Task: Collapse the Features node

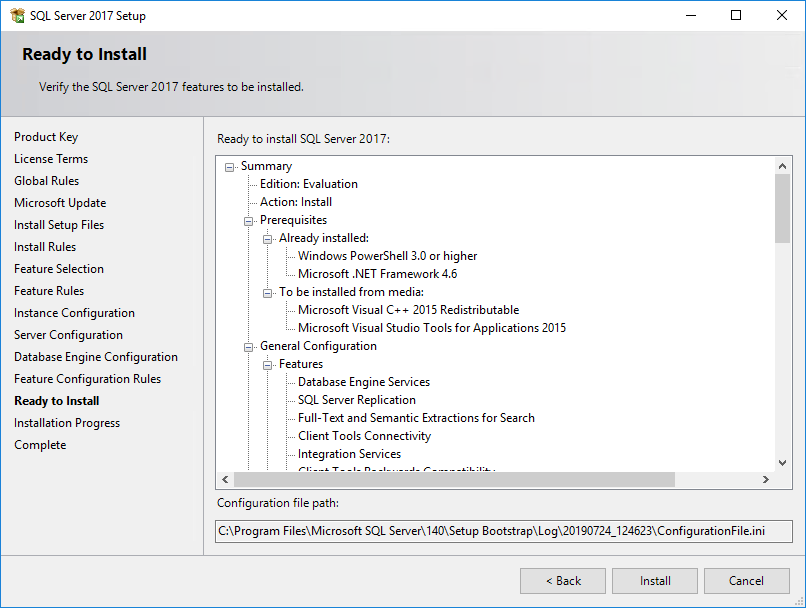Action: (267, 365)
